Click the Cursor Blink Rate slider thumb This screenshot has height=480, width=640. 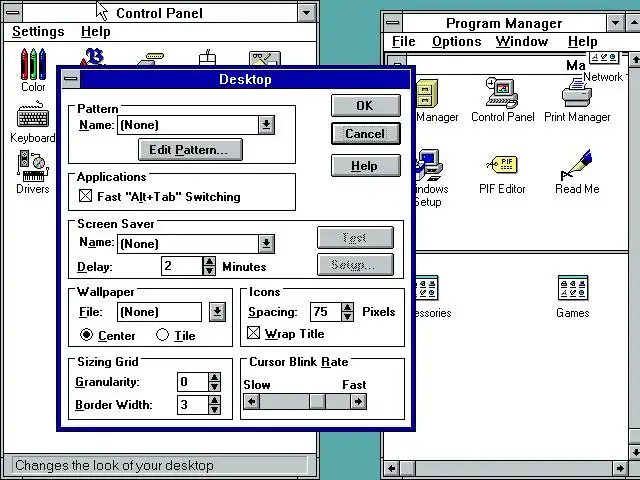pos(317,402)
